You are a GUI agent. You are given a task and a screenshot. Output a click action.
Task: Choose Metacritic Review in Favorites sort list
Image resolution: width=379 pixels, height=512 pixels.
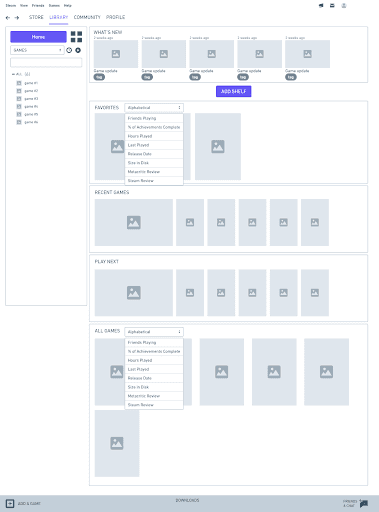click(154, 172)
